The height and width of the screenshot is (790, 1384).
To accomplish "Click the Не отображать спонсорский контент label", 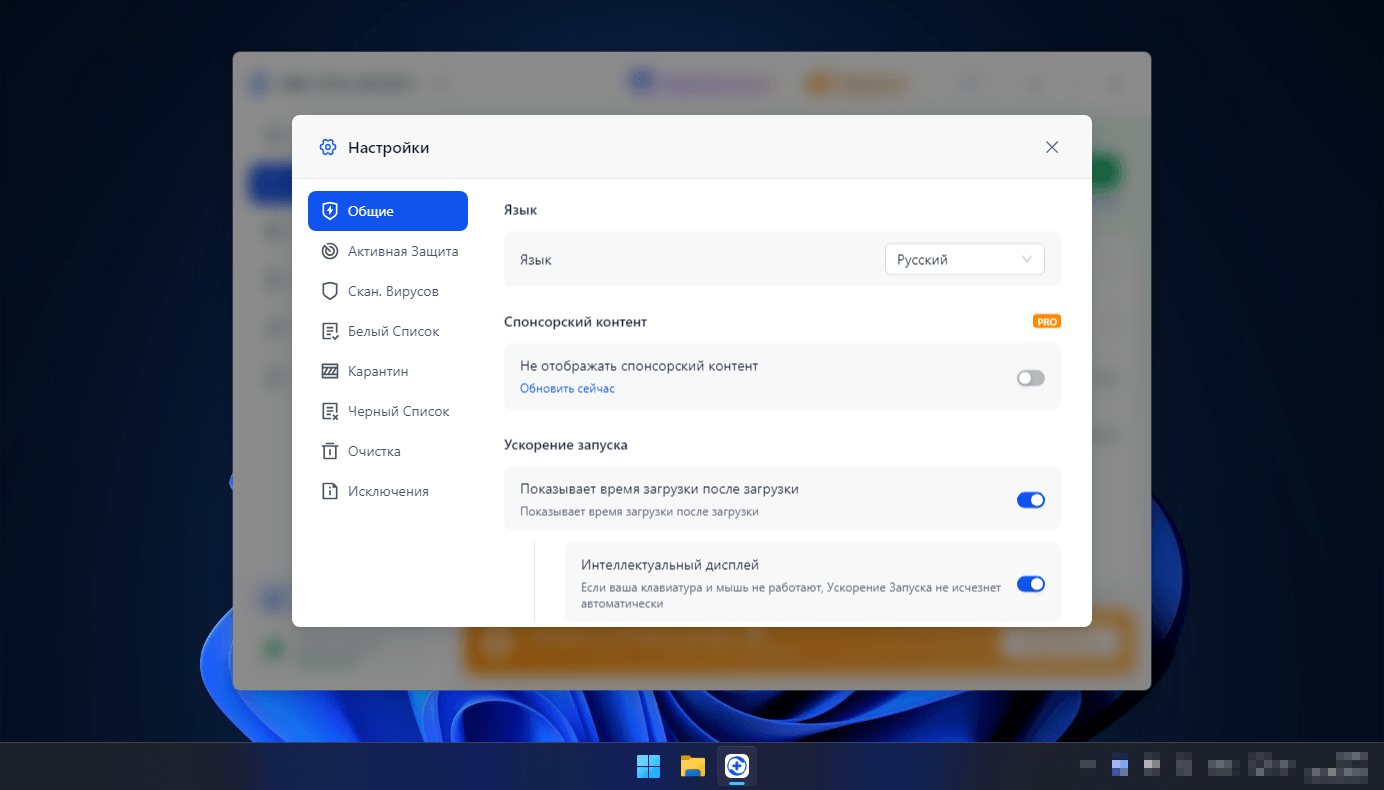I will [639, 366].
